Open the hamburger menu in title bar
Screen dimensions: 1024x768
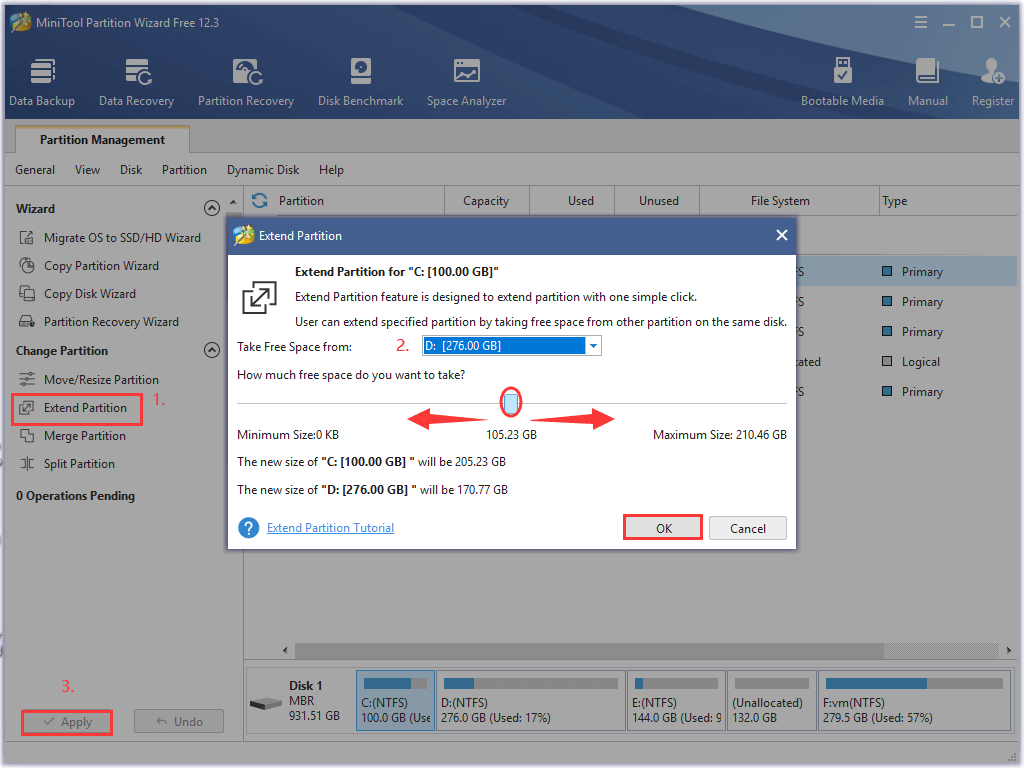click(921, 23)
